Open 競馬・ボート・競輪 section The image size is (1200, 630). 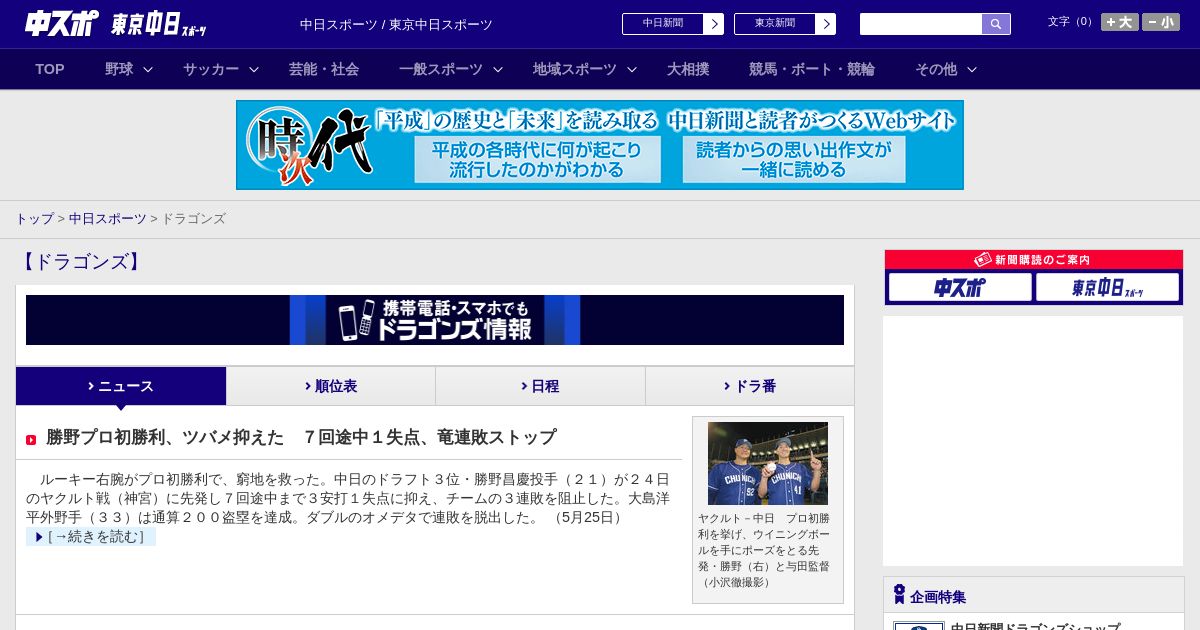pyautogui.click(x=812, y=69)
